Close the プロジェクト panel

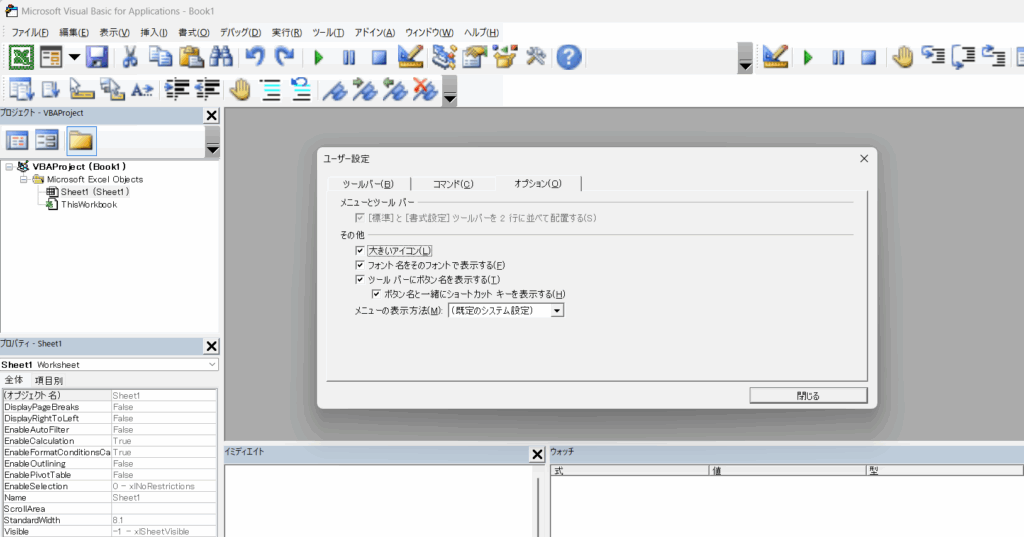[x=212, y=116]
